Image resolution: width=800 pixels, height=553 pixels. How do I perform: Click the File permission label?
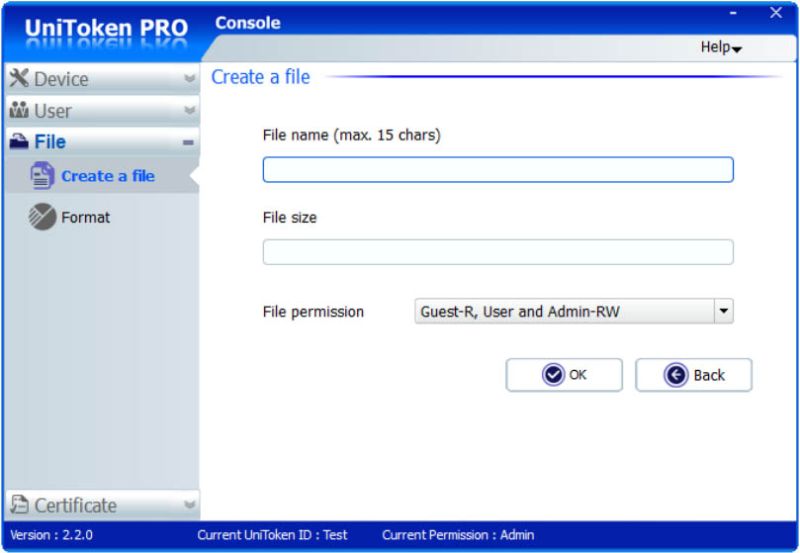pyautogui.click(x=313, y=311)
